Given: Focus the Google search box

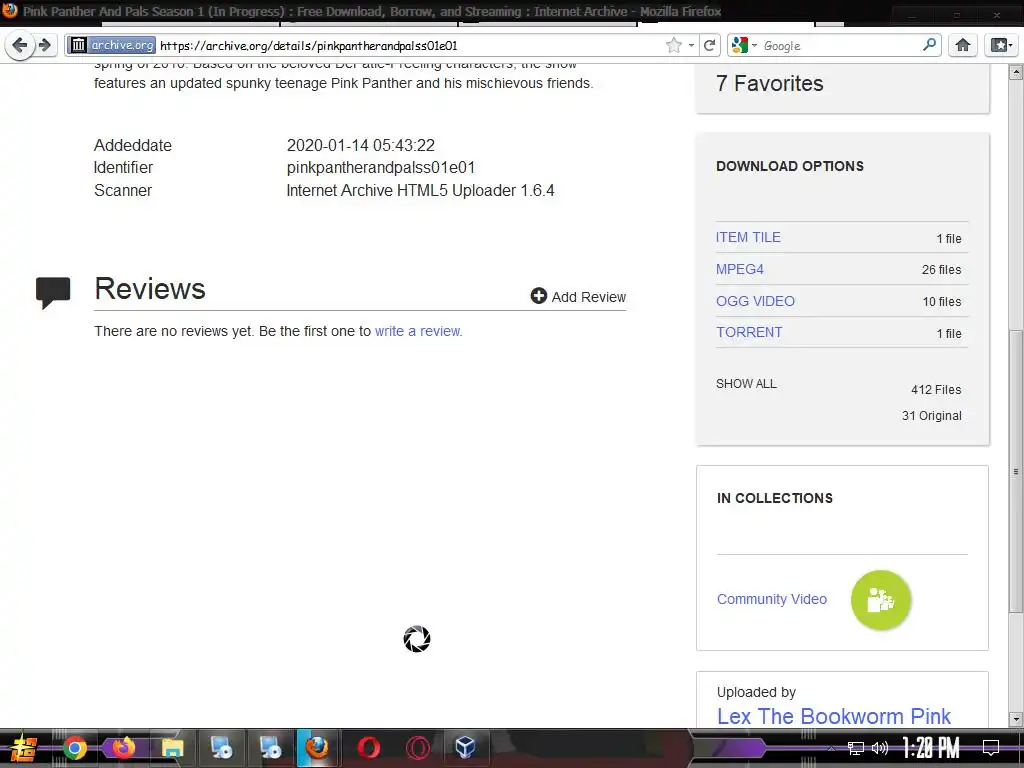Looking at the screenshot, I should point(841,45).
